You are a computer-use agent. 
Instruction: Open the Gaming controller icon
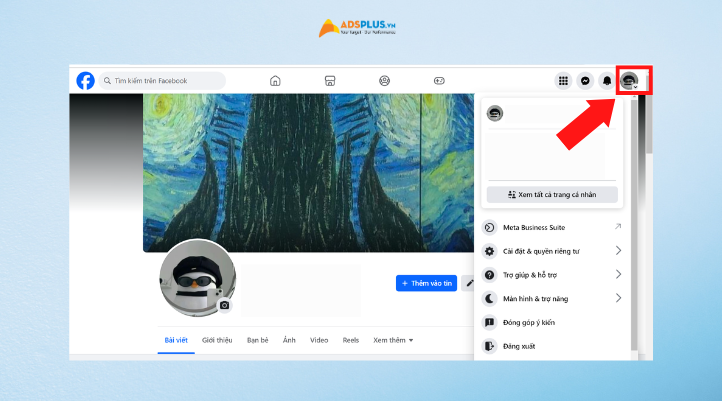tap(439, 81)
